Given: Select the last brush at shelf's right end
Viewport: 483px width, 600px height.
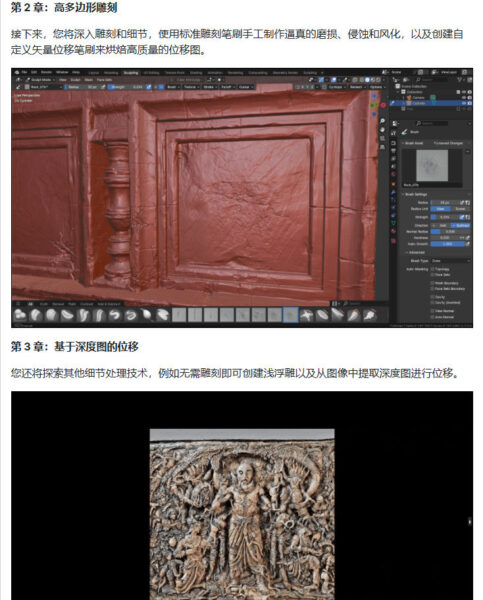Looking at the screenshot, I should pyautogui.click(x=370, y=315).
